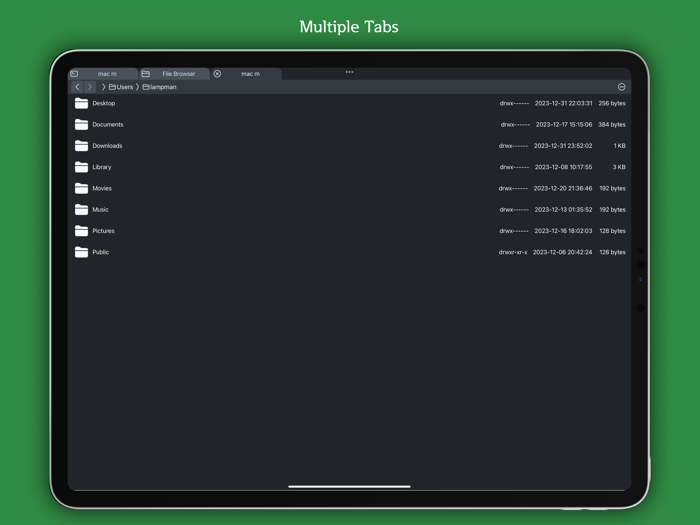Image resolution: width=700 pixels, height=525 pixels.
Task: Switch to the first mac m tab
Action: coord(103,74)
